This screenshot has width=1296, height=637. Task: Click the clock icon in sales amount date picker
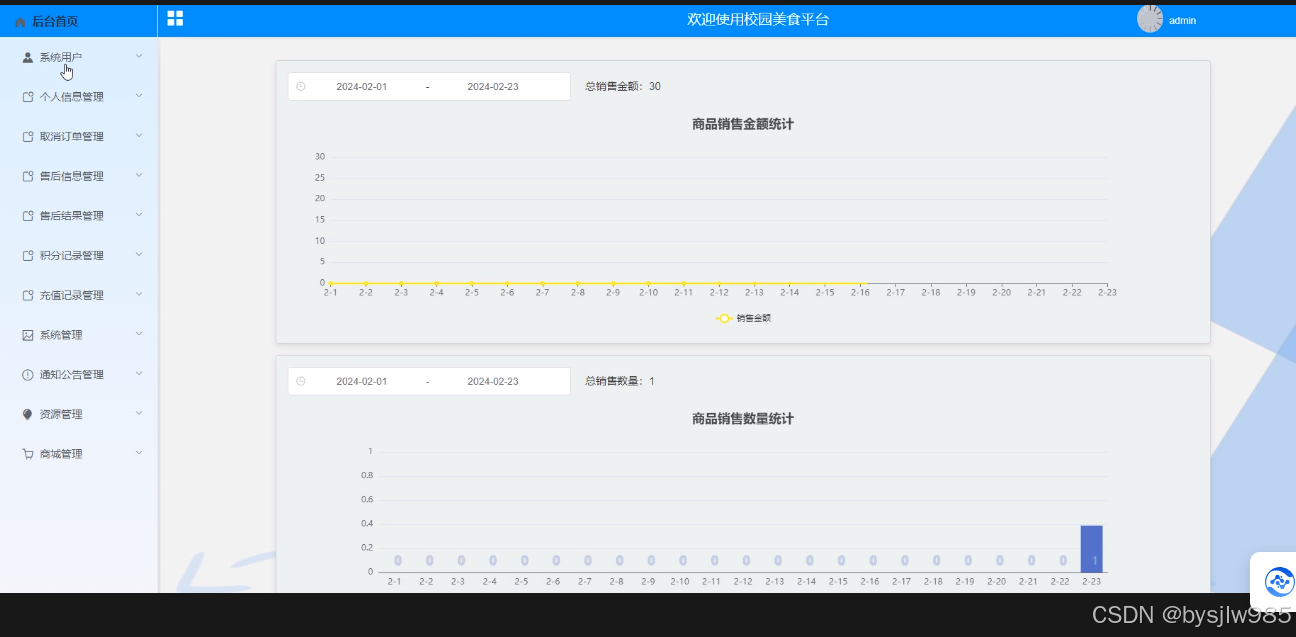[x=301, y=87]
